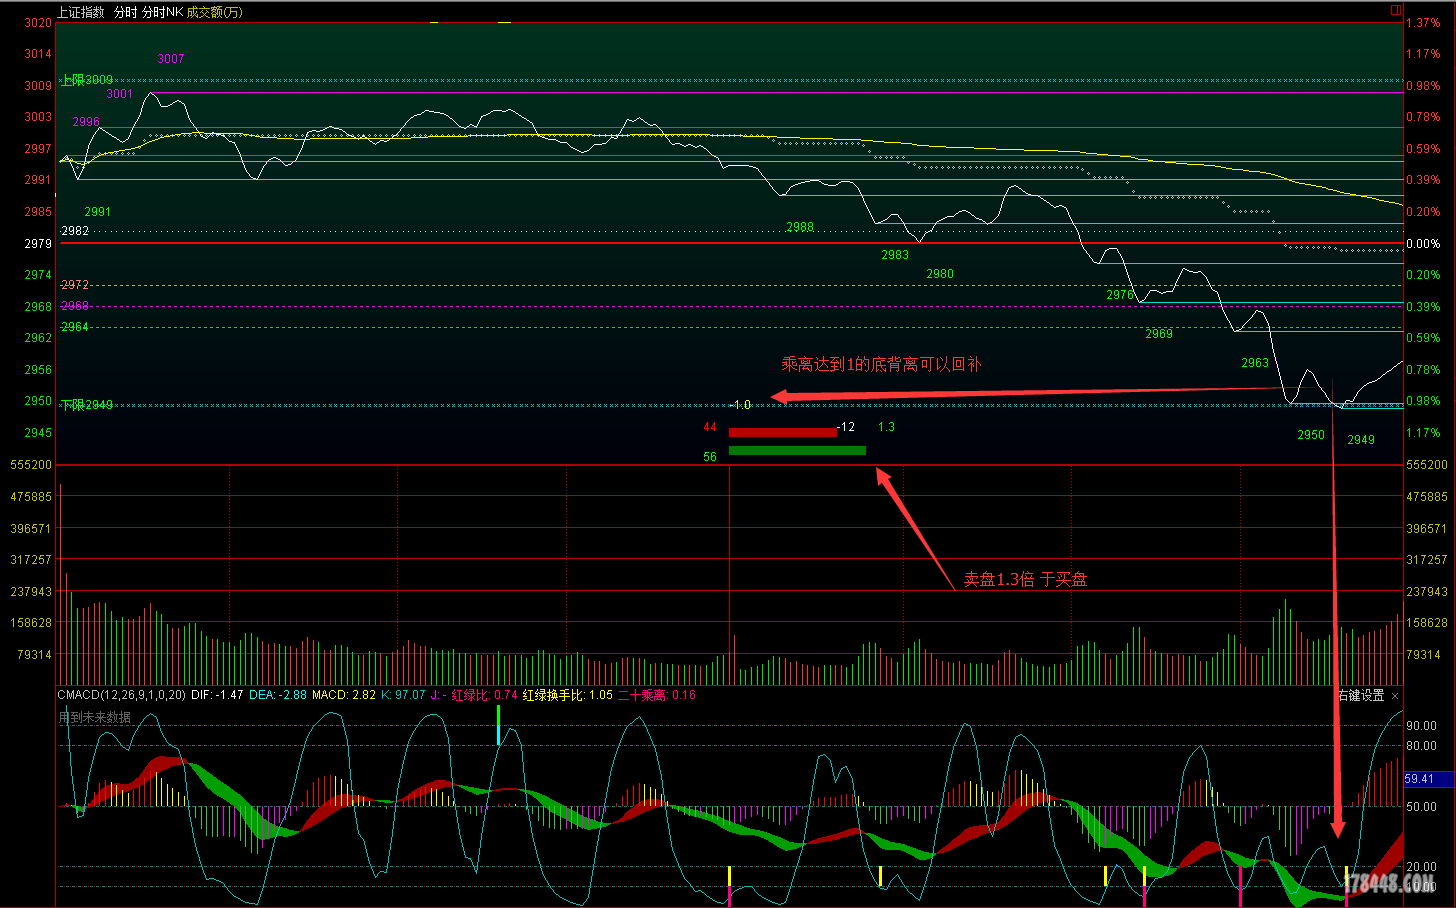The width and height of the screenshot is (1456, 908).
Task: Click the green 2963 price label
Action: [1255, 364]
